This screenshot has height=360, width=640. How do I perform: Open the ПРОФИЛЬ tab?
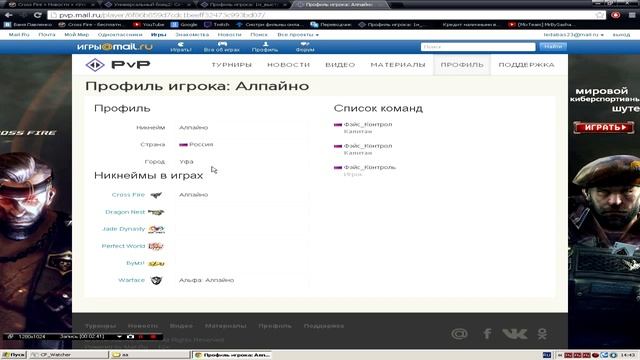click(462, 64)
